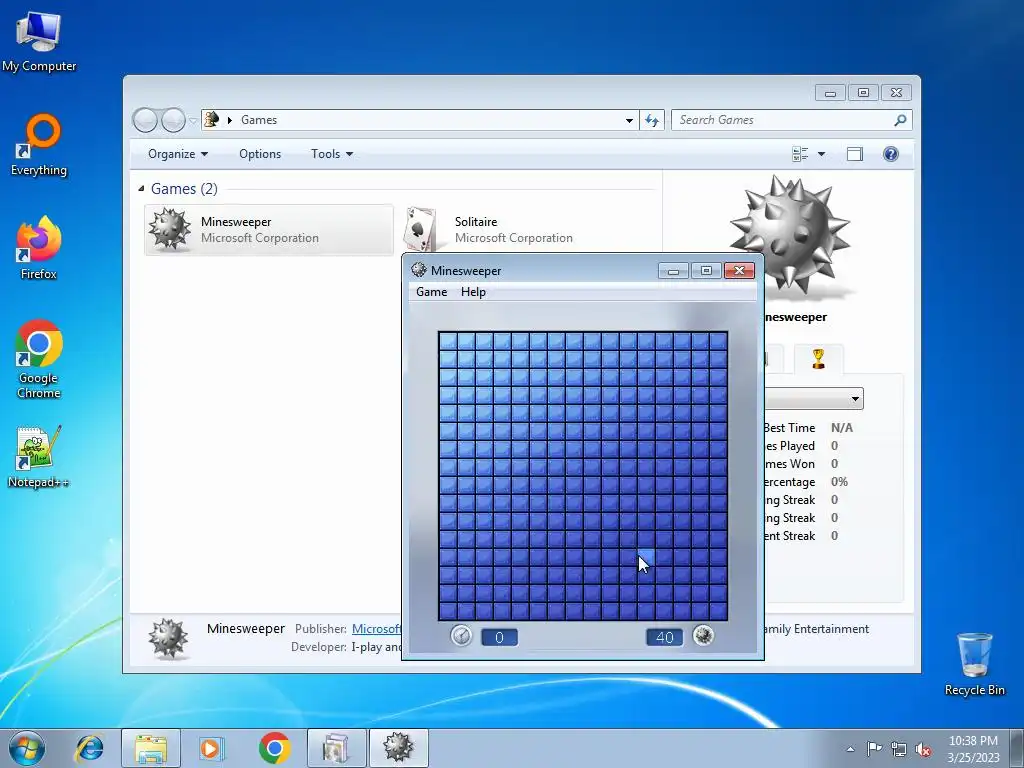Switch to the trophy statistics tab
The width and height of the screenshot is (1024, 768).
click(x=818, y=359)
